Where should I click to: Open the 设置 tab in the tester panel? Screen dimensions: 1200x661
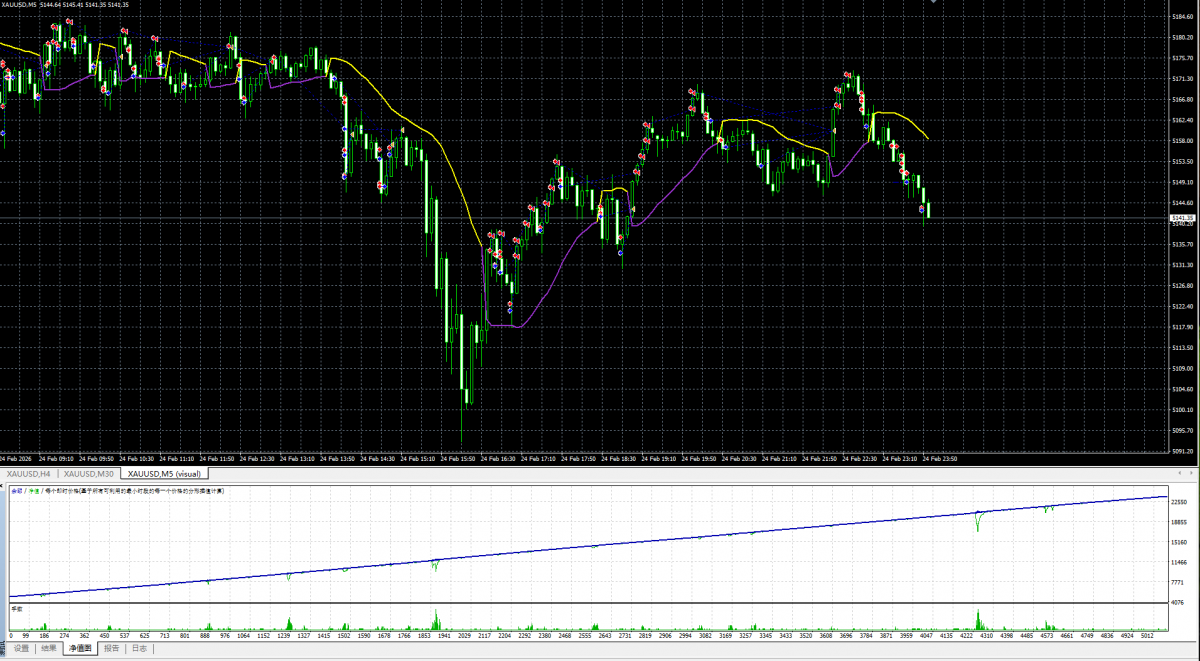(20, 649)
